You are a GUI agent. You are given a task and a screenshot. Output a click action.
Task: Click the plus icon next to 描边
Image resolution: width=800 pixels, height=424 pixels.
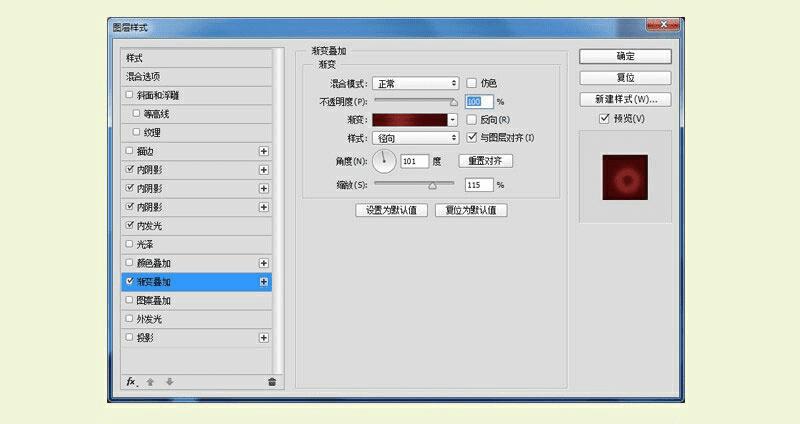click(264, 151)
